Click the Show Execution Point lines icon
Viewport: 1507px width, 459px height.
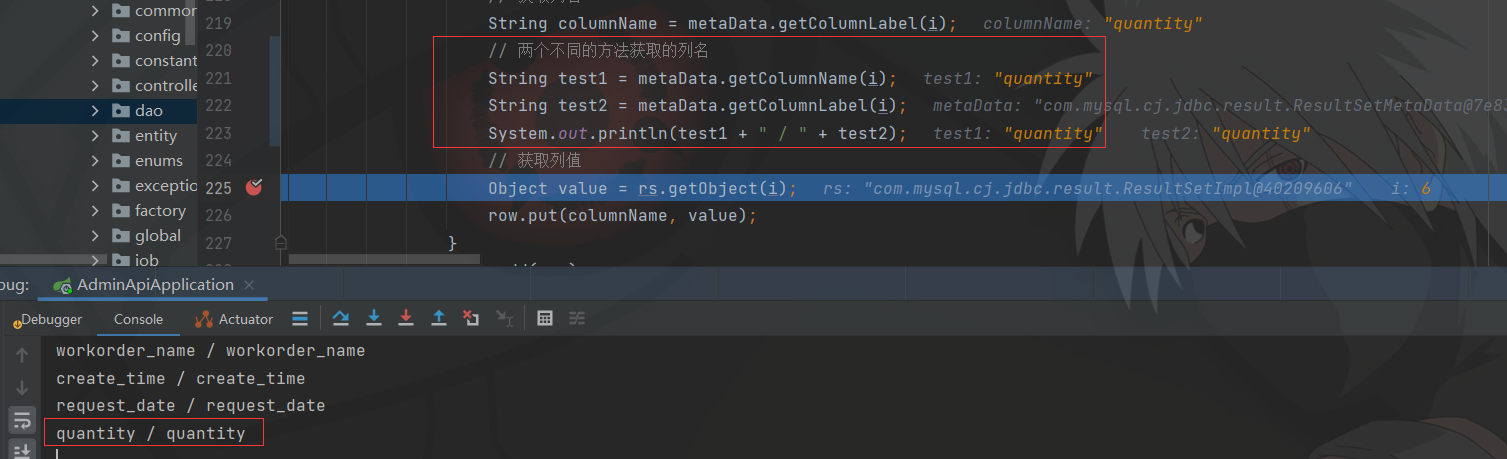click(299, 319)
